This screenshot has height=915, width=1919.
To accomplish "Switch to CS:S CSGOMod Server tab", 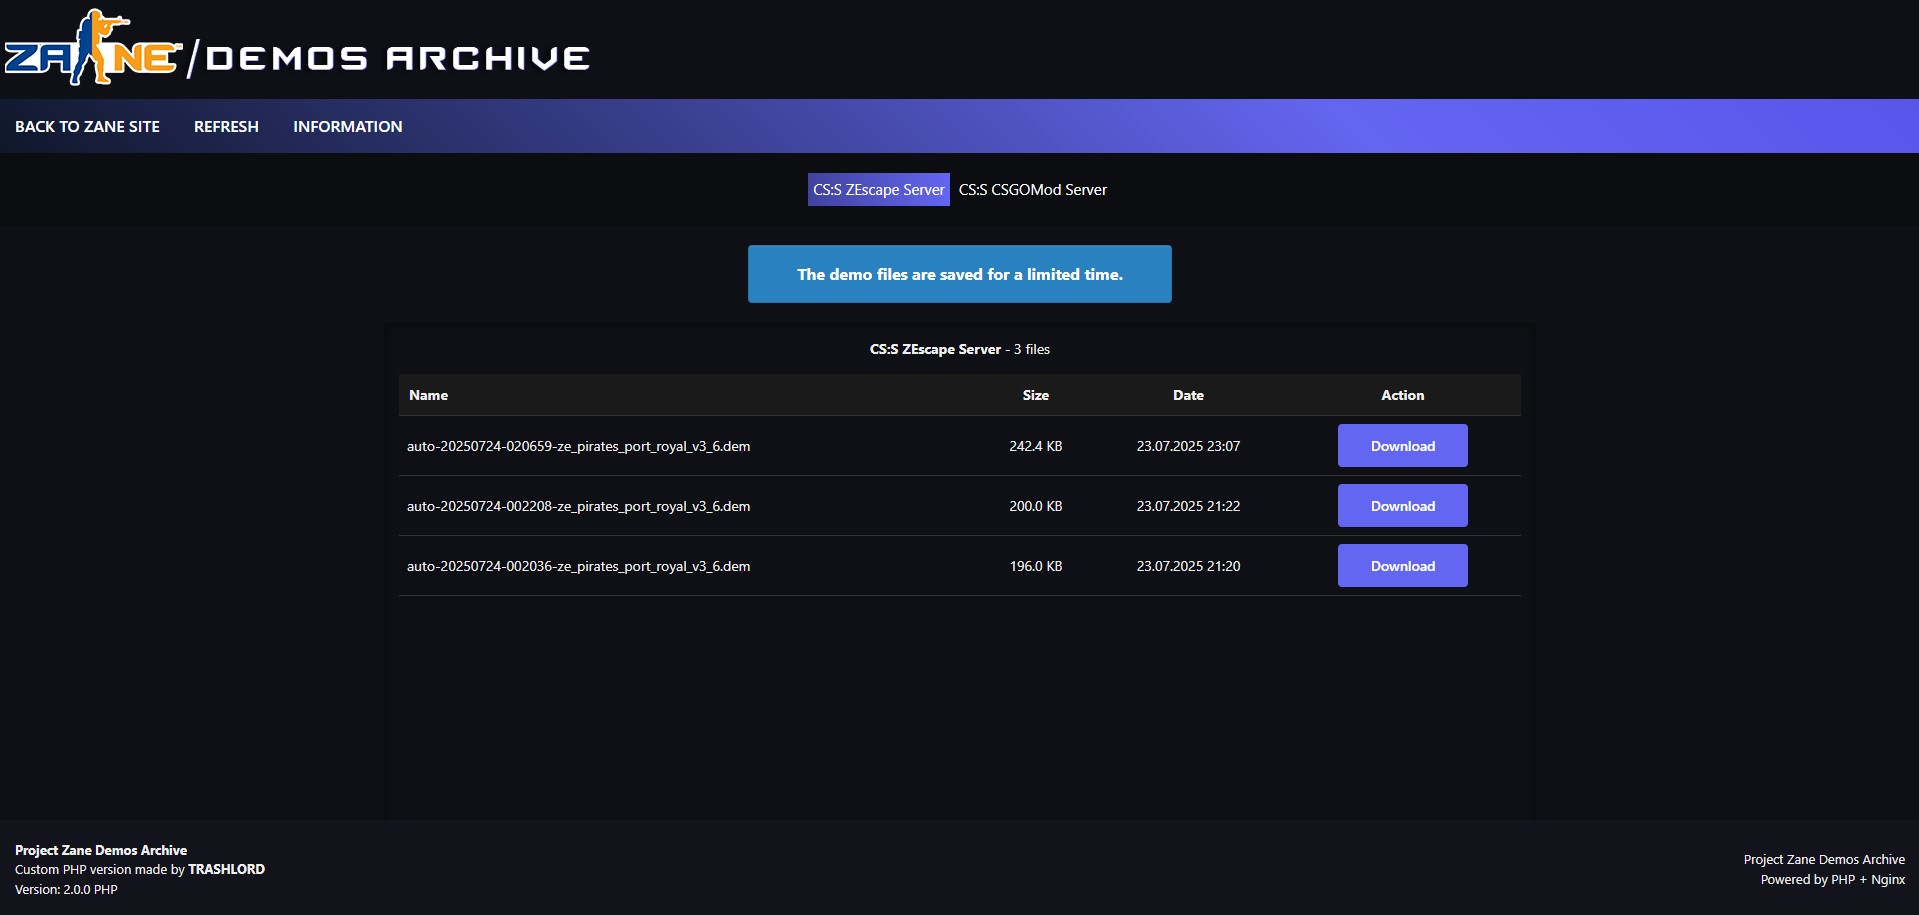I will 1032,189.
